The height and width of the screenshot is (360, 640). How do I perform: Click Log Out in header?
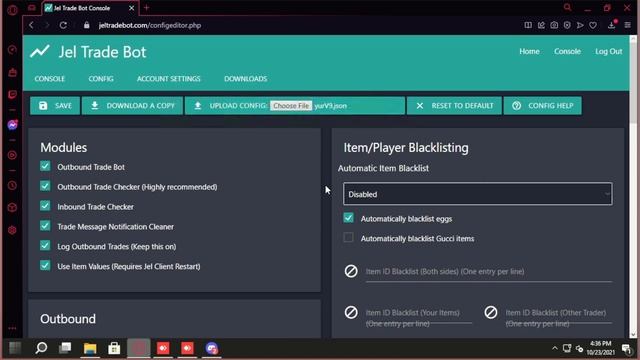click(609, 51)
